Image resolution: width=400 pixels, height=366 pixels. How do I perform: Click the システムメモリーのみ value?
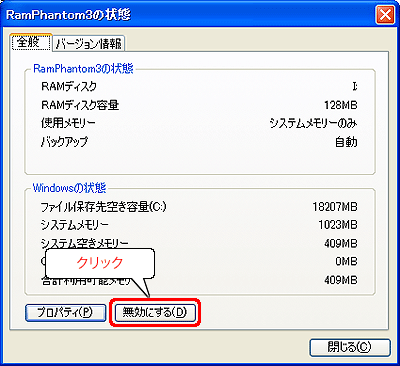click(x=313, y=123)
